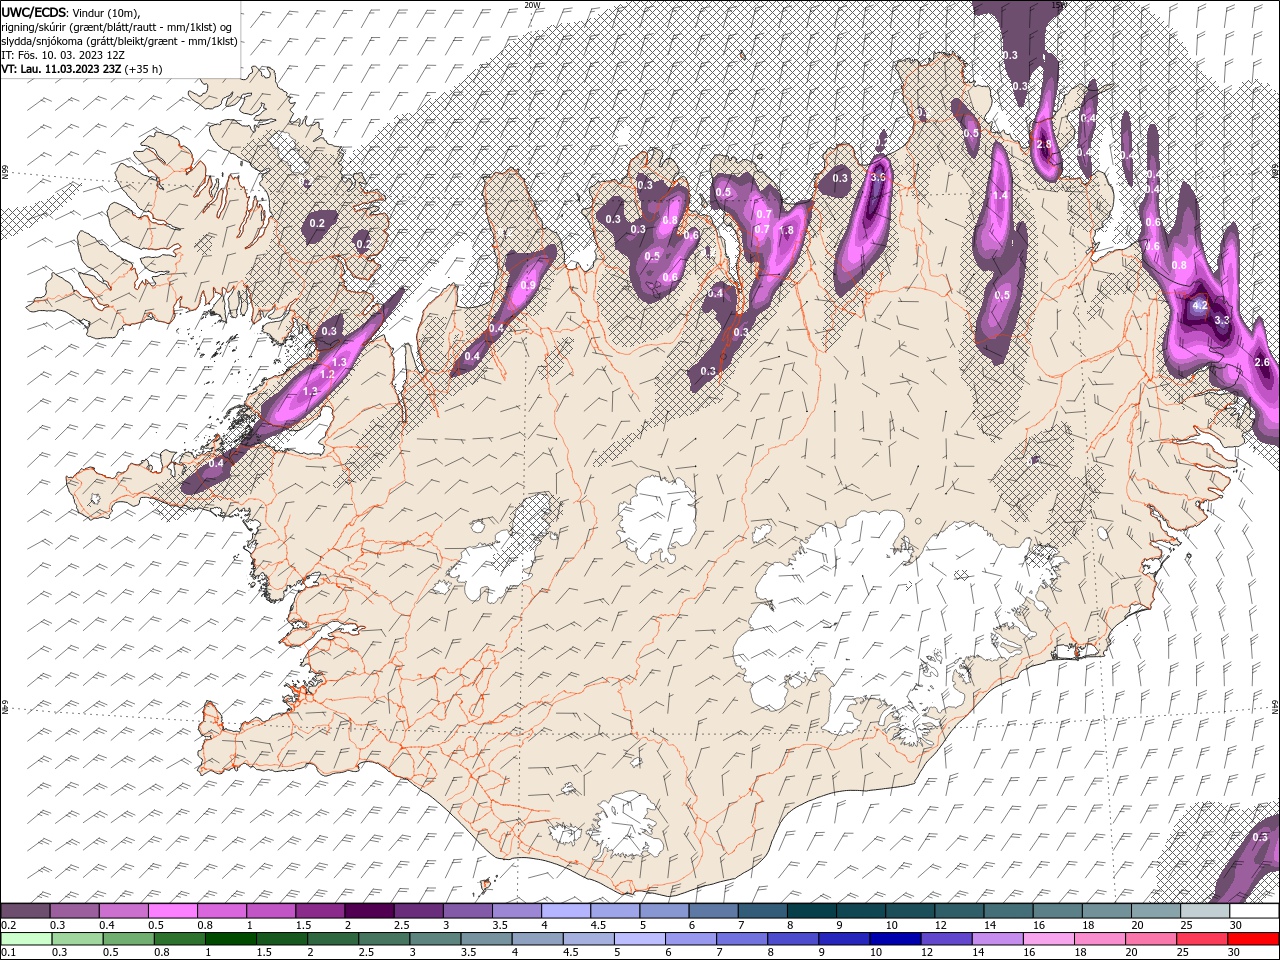Click the 'rigning/skúrir' legend description line
The image size is (1280, 960).
pos(116,26)
